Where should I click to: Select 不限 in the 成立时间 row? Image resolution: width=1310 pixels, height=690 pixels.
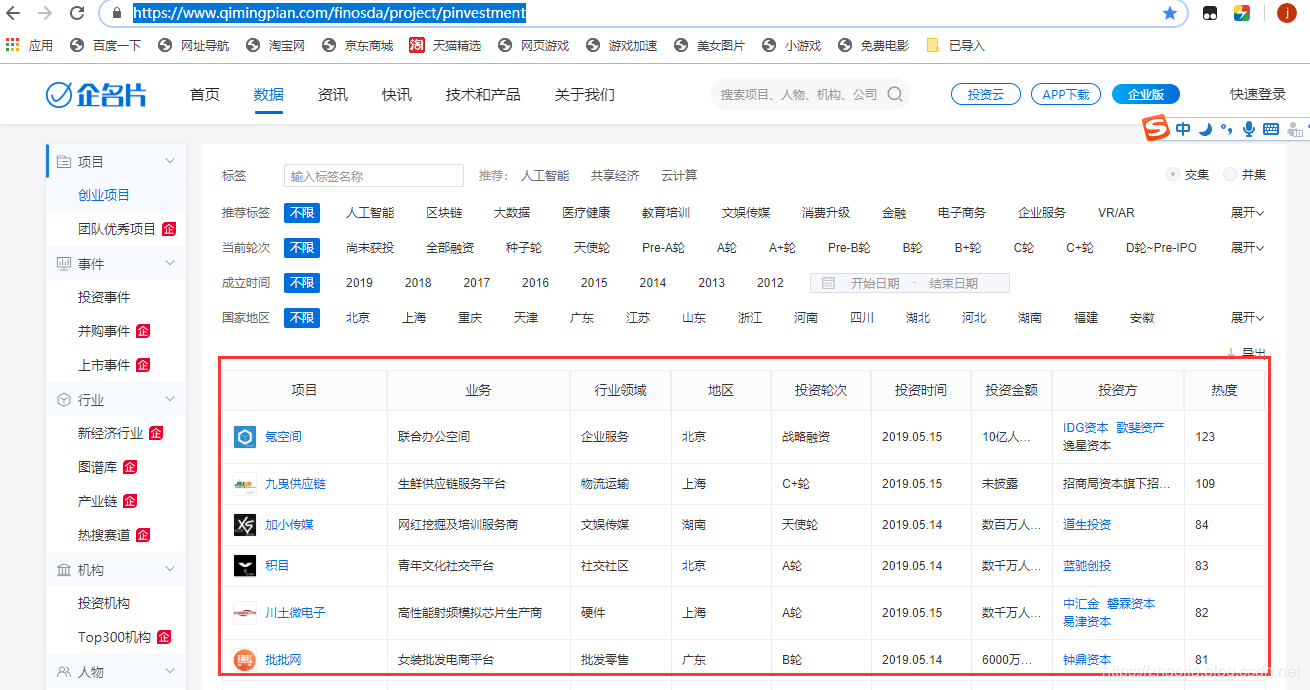click(x=302, y=283)
